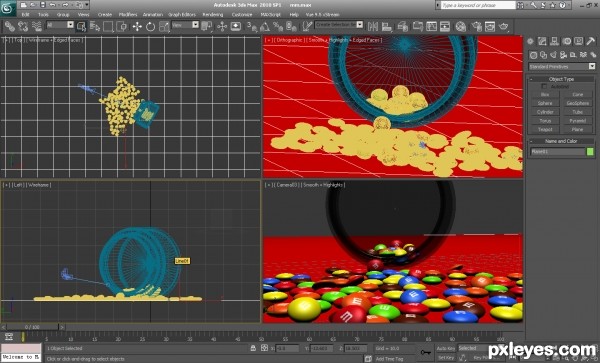Click Select and Manipulate icon

click(x=222, y=26)
